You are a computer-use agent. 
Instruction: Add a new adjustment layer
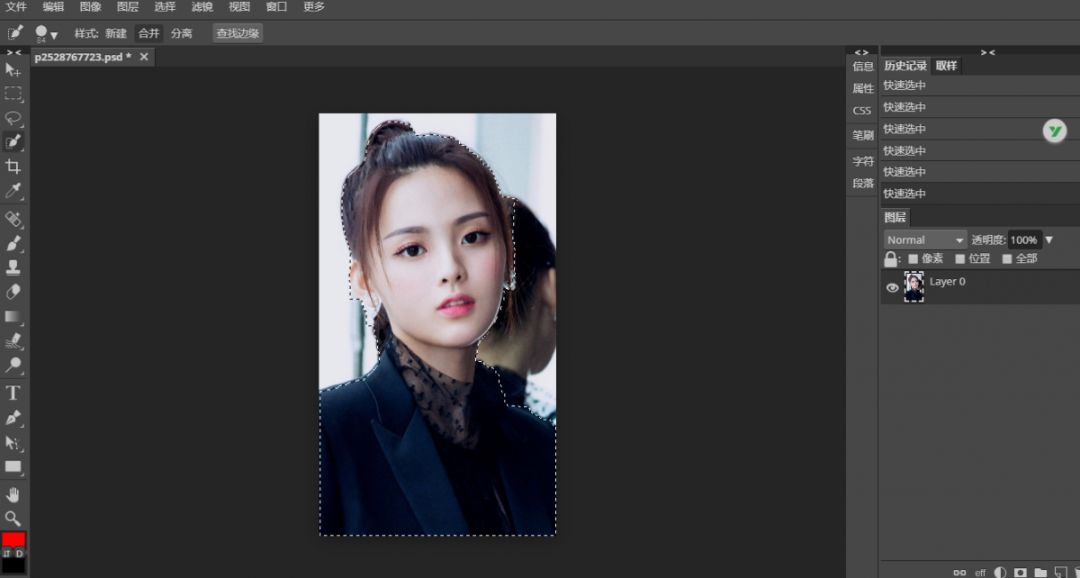(1000, 572)
